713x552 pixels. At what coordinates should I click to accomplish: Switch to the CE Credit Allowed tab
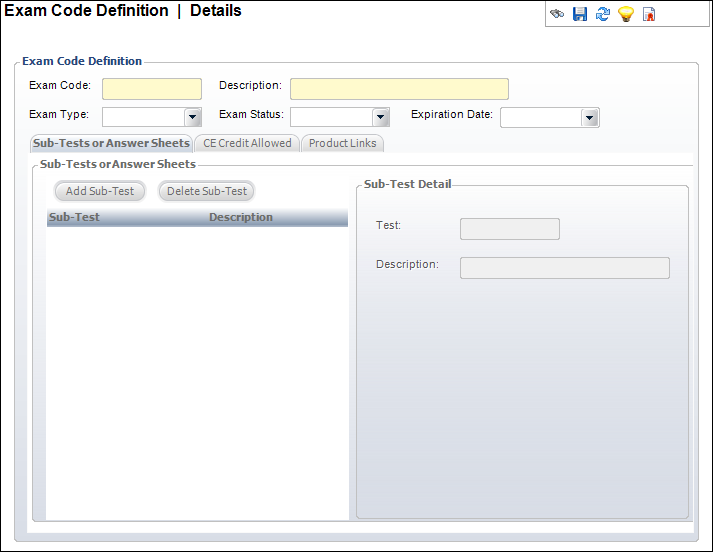point(247,143)
